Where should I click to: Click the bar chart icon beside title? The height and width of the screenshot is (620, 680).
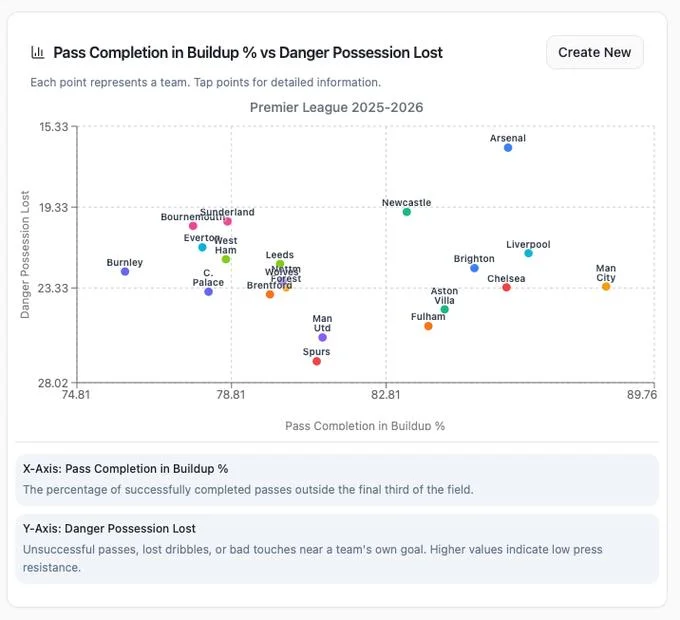pyautogui.click(x=38, y=53)
